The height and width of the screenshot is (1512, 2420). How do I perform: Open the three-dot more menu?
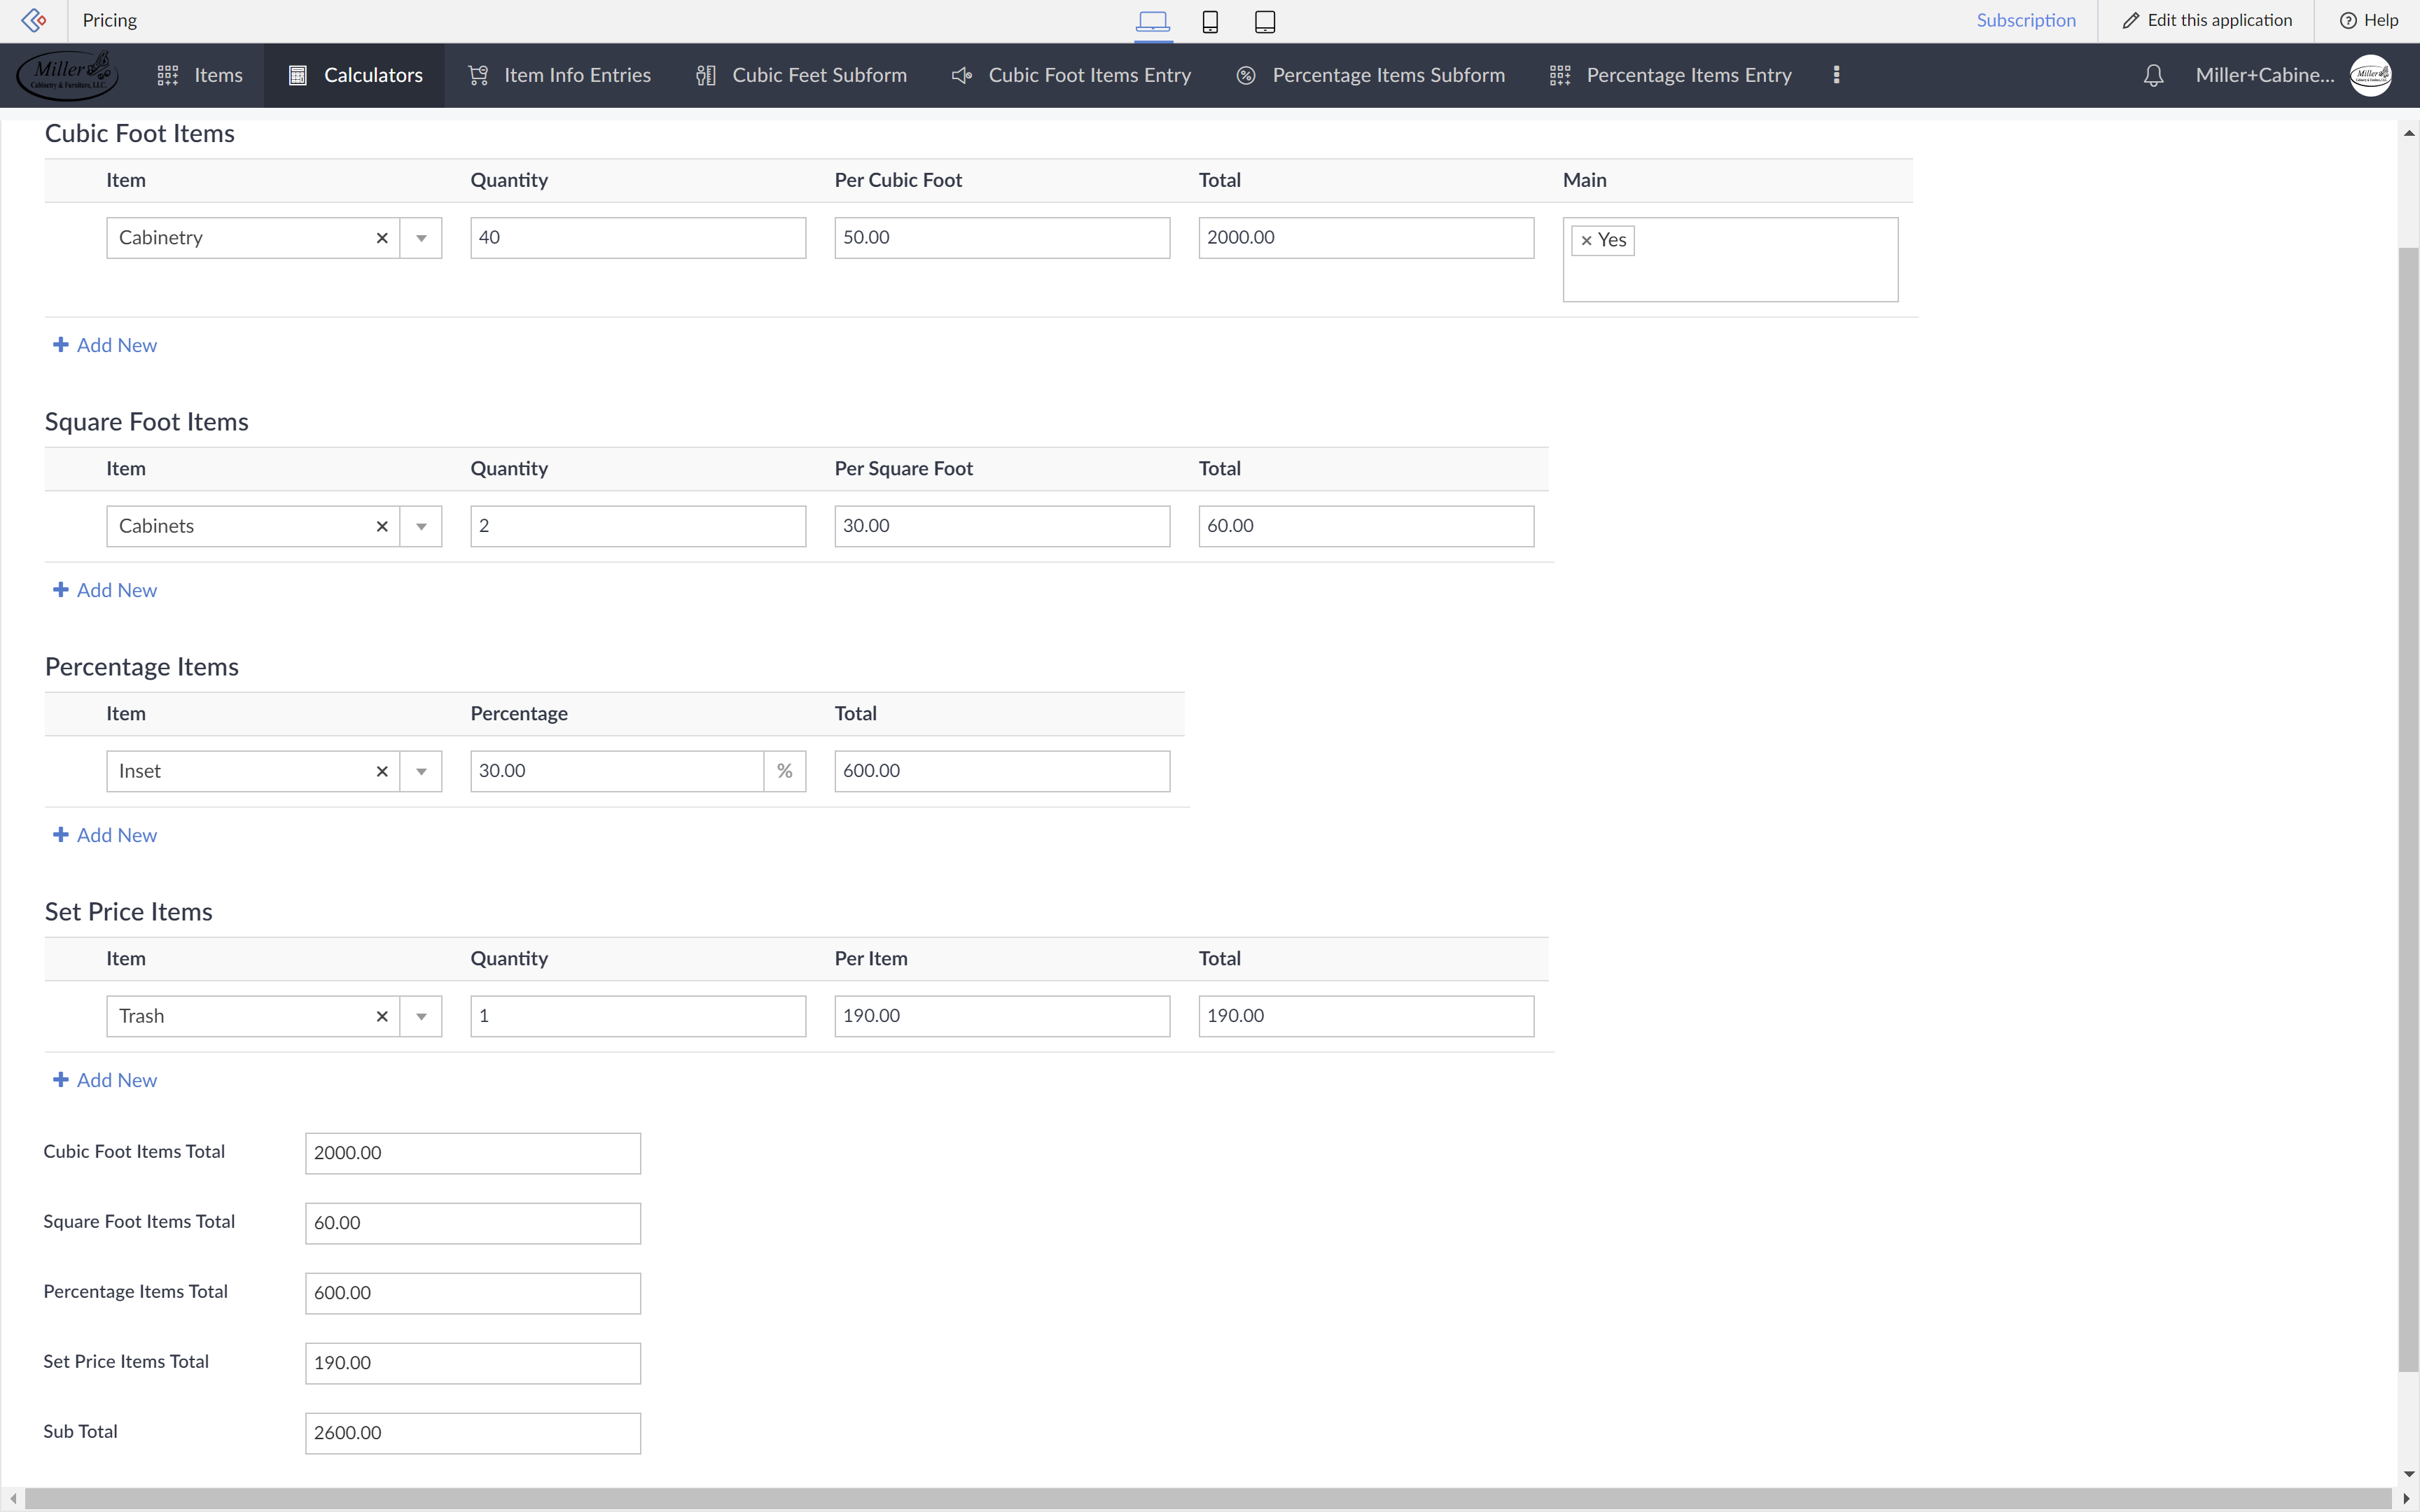[x=1836, y=75]
